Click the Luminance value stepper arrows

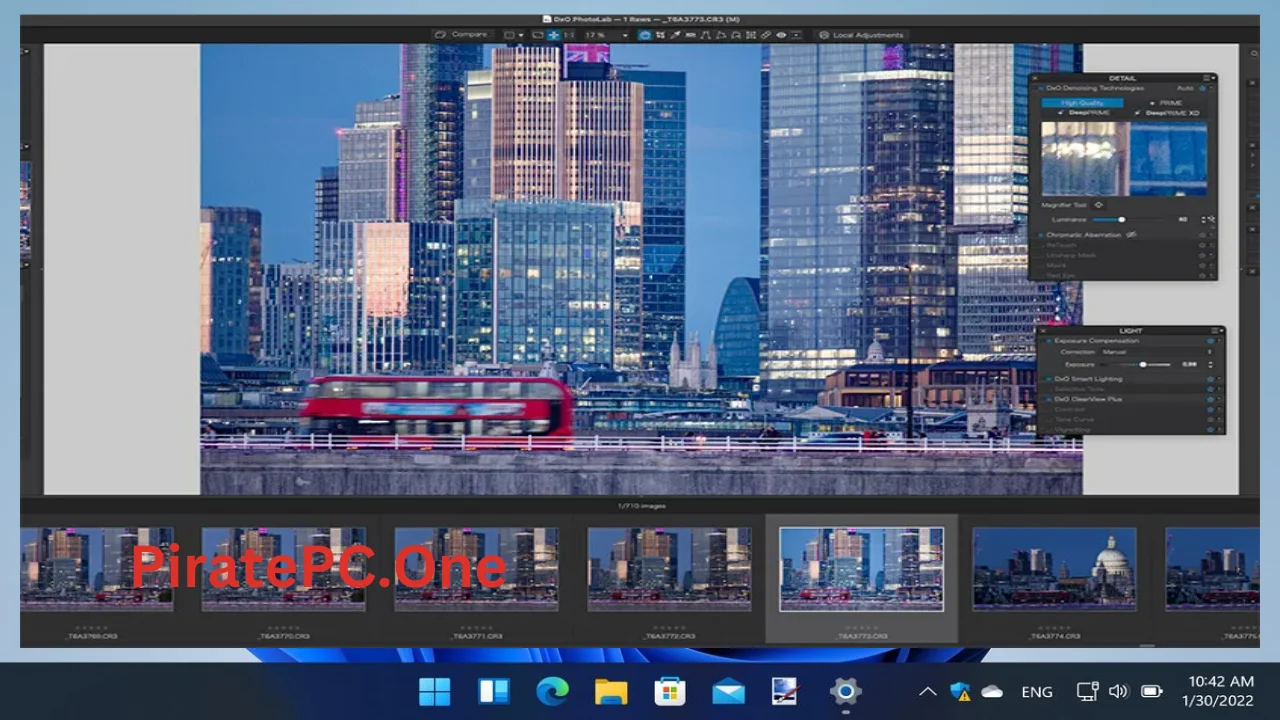(1203, 220)
